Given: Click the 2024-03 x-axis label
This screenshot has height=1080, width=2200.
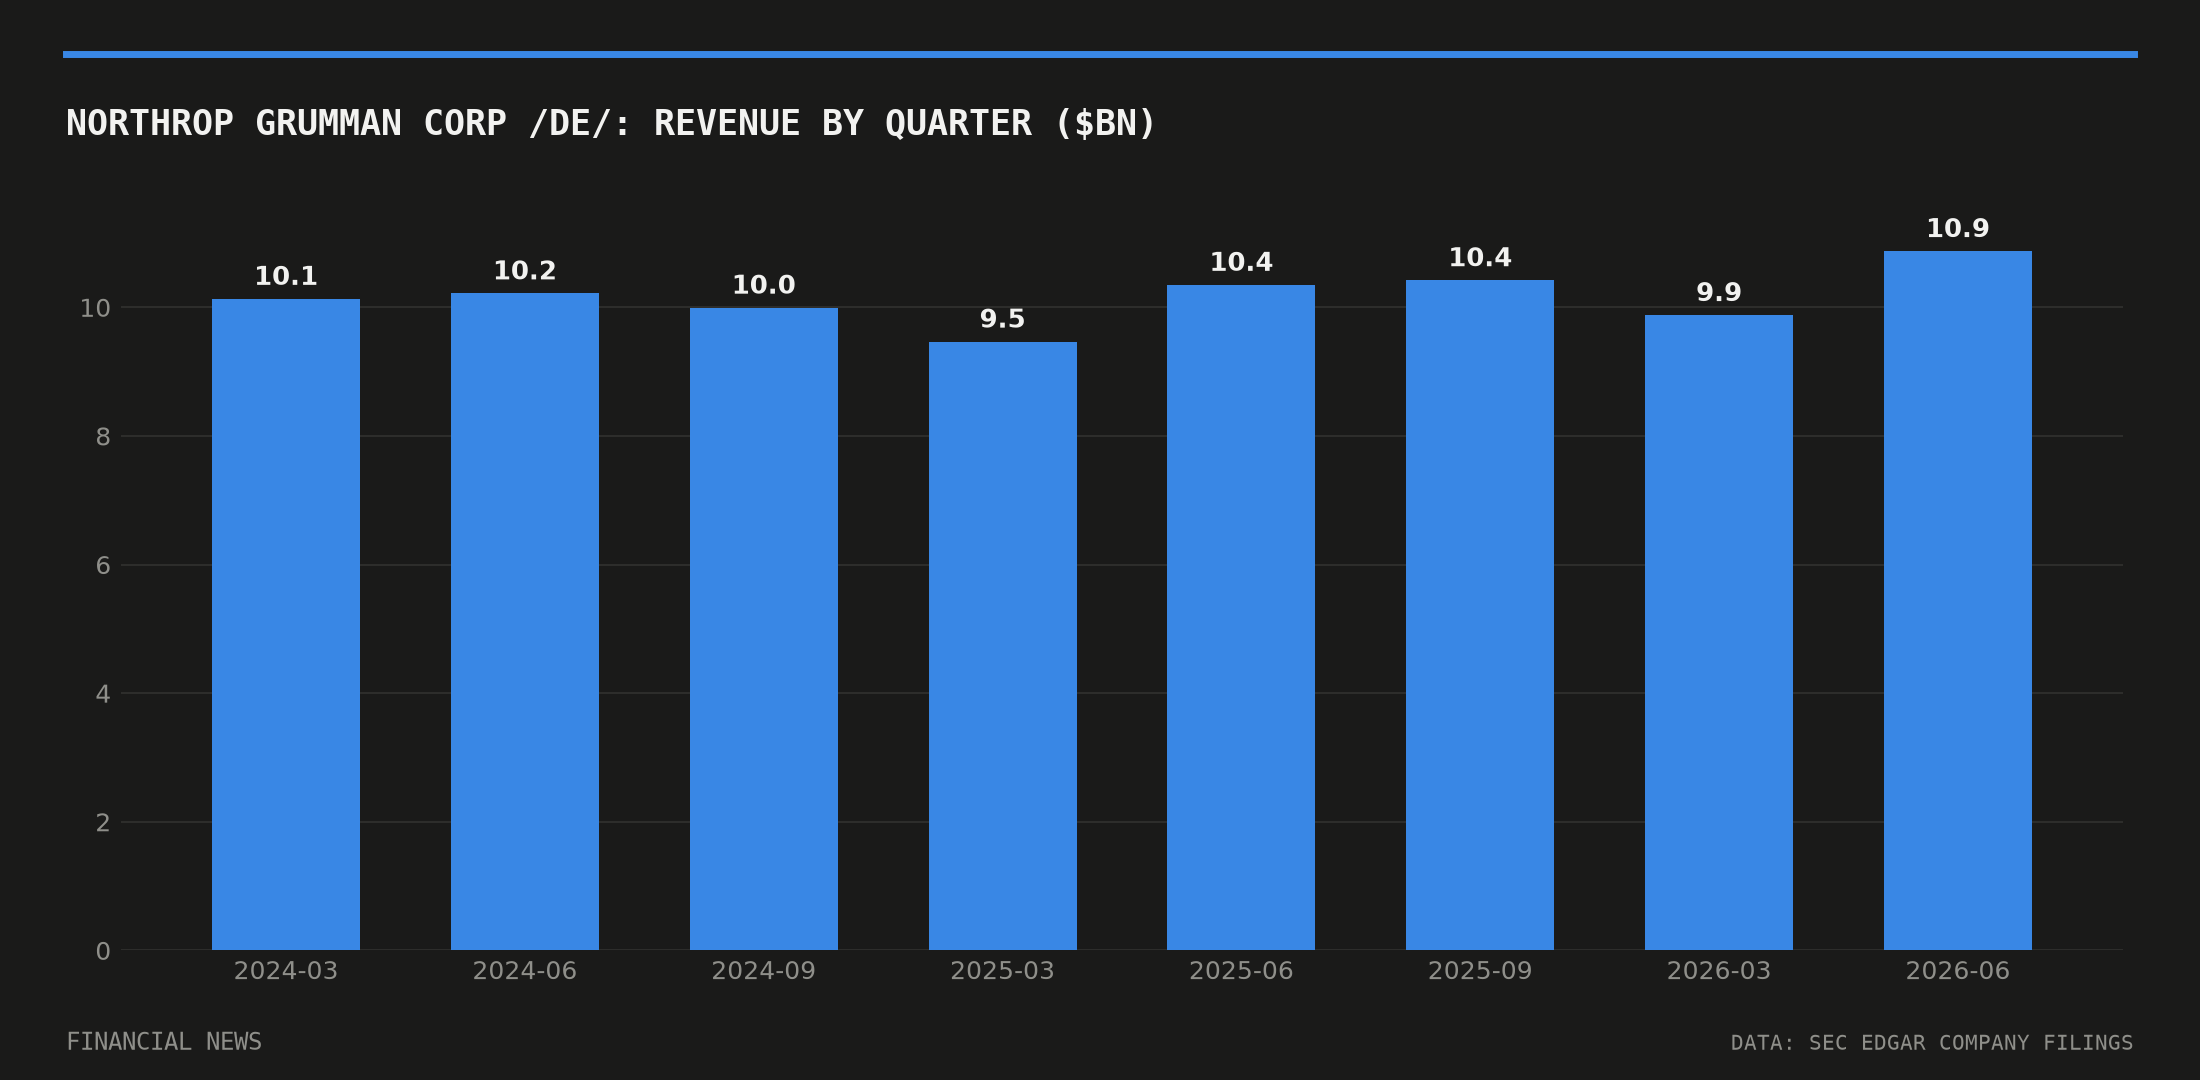Looking at the screenshot, I should pos(286,971).
